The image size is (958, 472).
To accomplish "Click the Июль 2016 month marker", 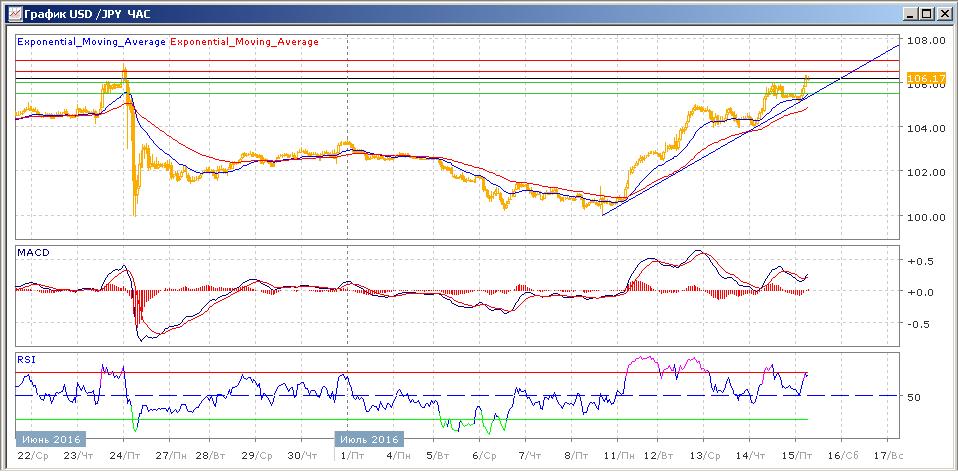I will (369, 438).
